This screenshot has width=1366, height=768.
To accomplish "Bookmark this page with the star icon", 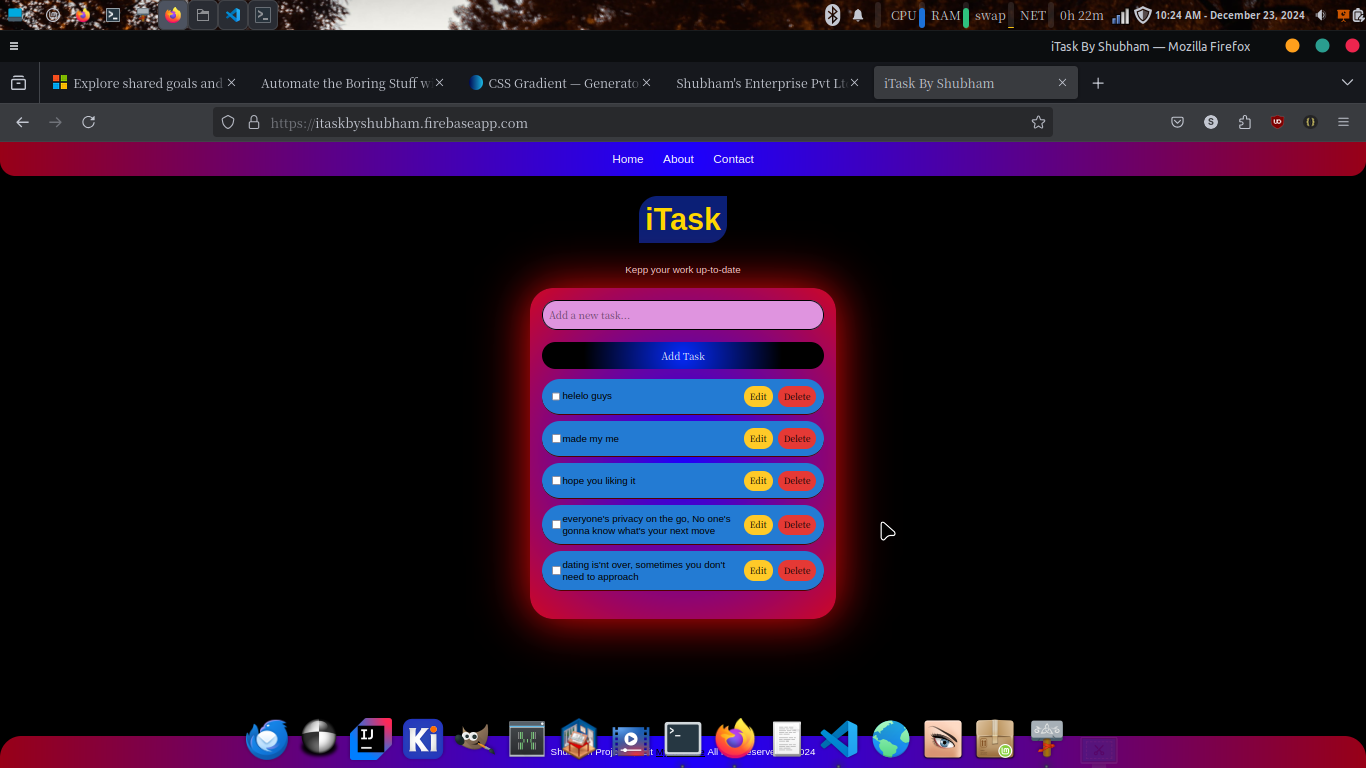I will pyautogui.click(x=1038, y=122).
